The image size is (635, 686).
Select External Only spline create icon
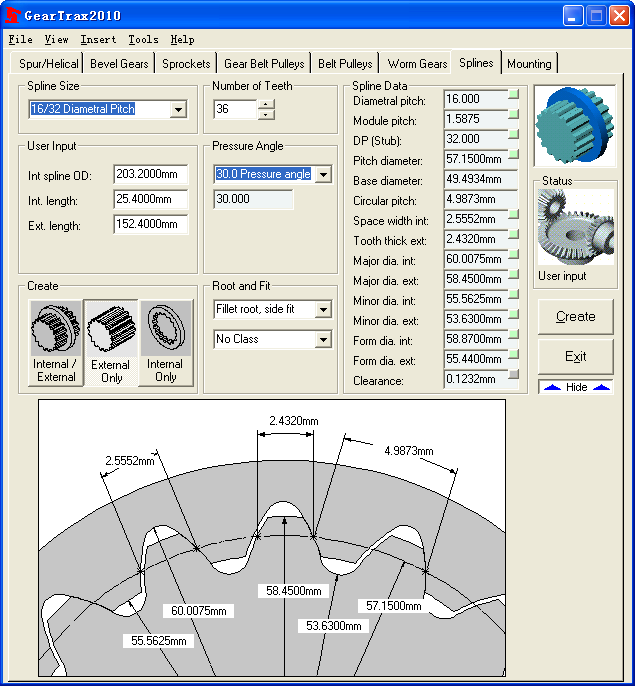111,343
